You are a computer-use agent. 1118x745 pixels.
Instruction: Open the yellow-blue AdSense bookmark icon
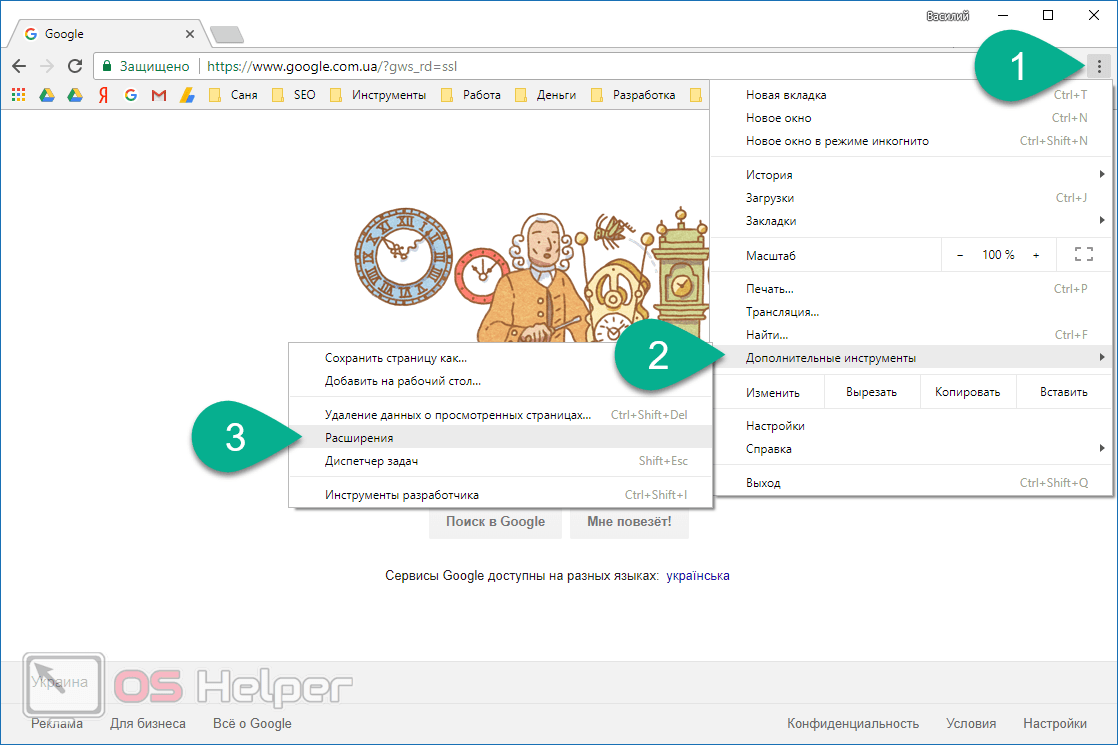tap(187, 95)
